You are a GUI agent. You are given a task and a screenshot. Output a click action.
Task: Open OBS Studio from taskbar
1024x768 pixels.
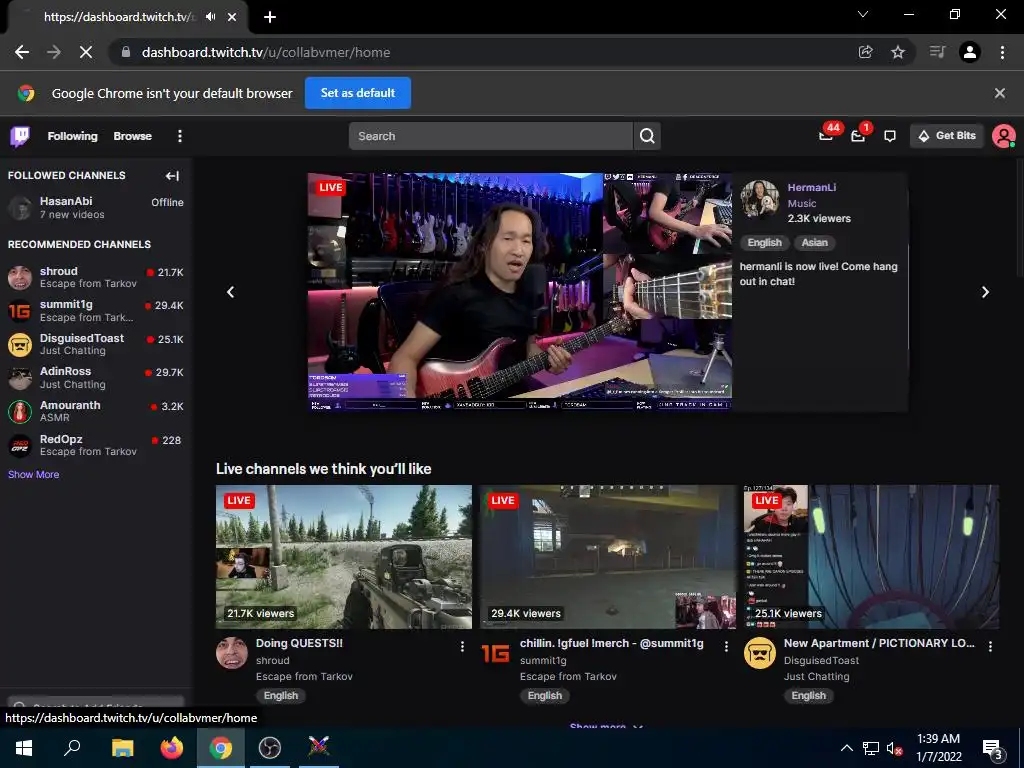(x=270, y=748)
